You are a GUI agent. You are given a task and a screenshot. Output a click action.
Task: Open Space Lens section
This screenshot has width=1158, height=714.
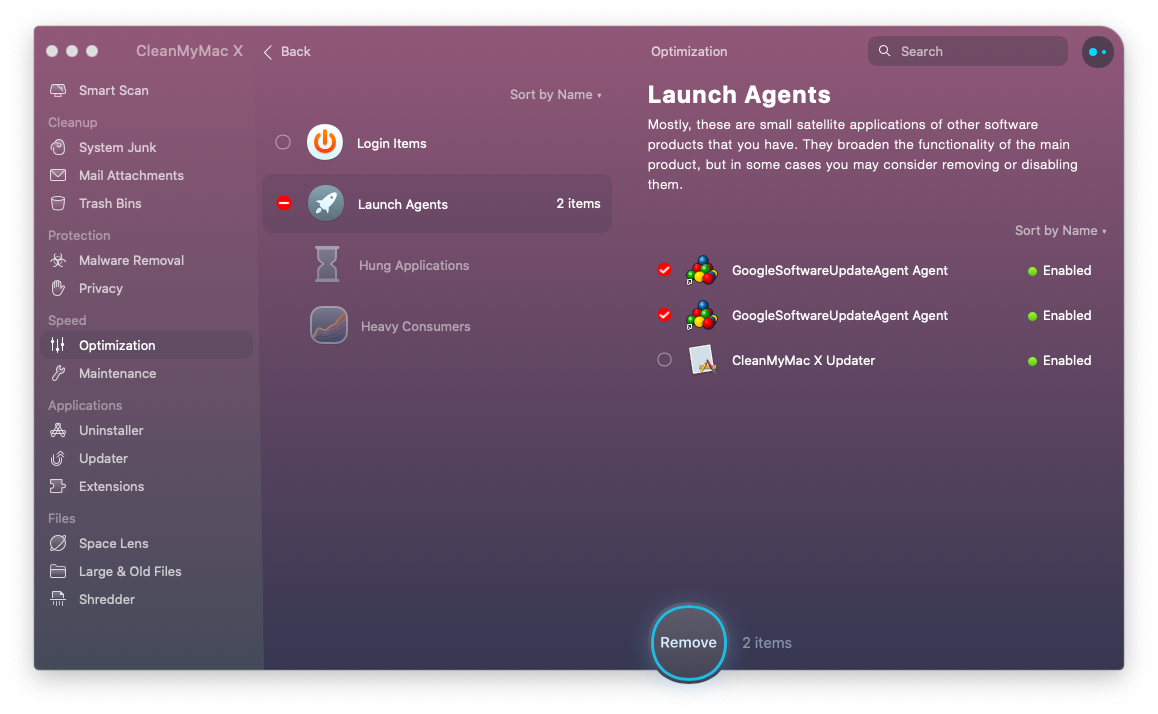click(x=114, y=543)
